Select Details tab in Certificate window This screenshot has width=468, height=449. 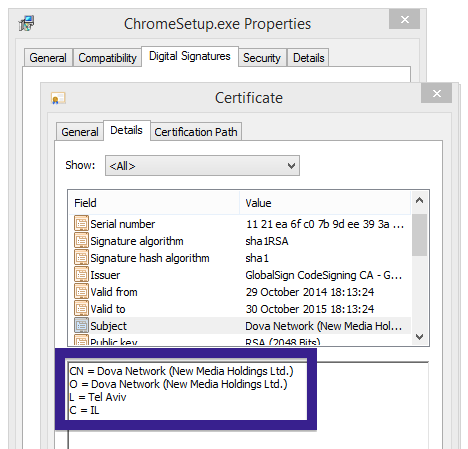[127, 130]
